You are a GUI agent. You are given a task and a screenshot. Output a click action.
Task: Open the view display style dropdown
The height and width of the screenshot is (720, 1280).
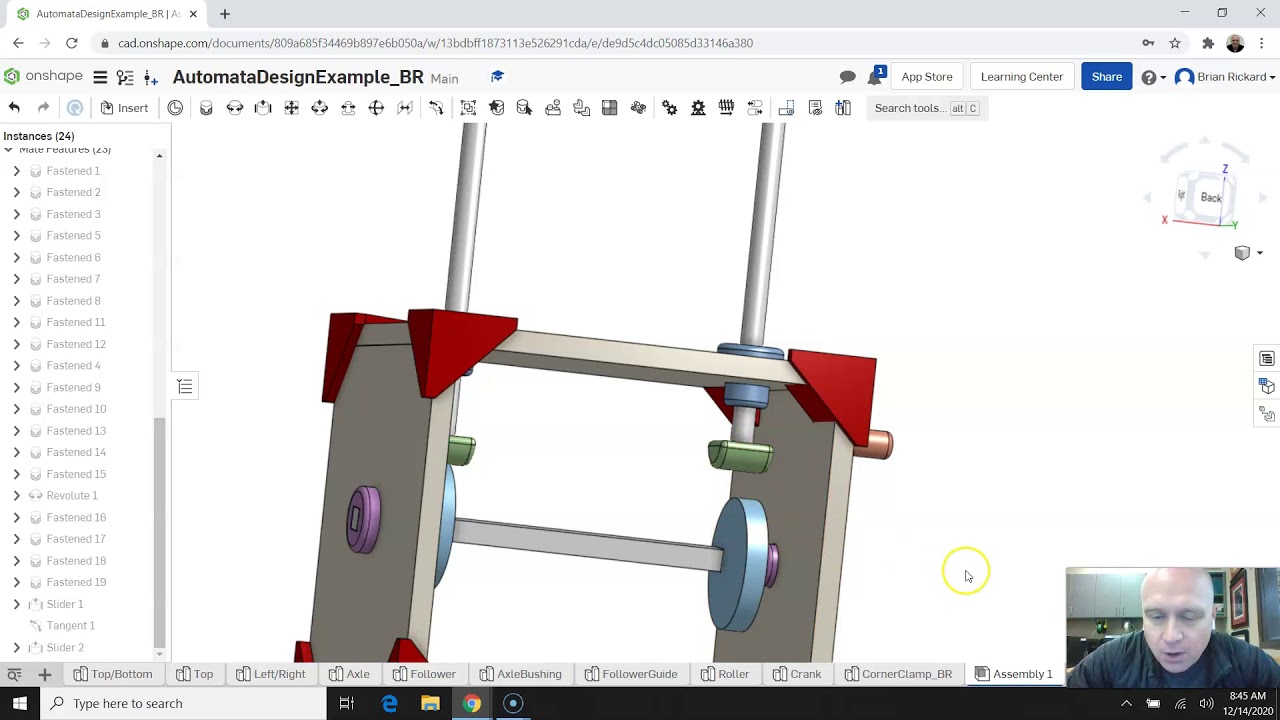pos(1248,253)
